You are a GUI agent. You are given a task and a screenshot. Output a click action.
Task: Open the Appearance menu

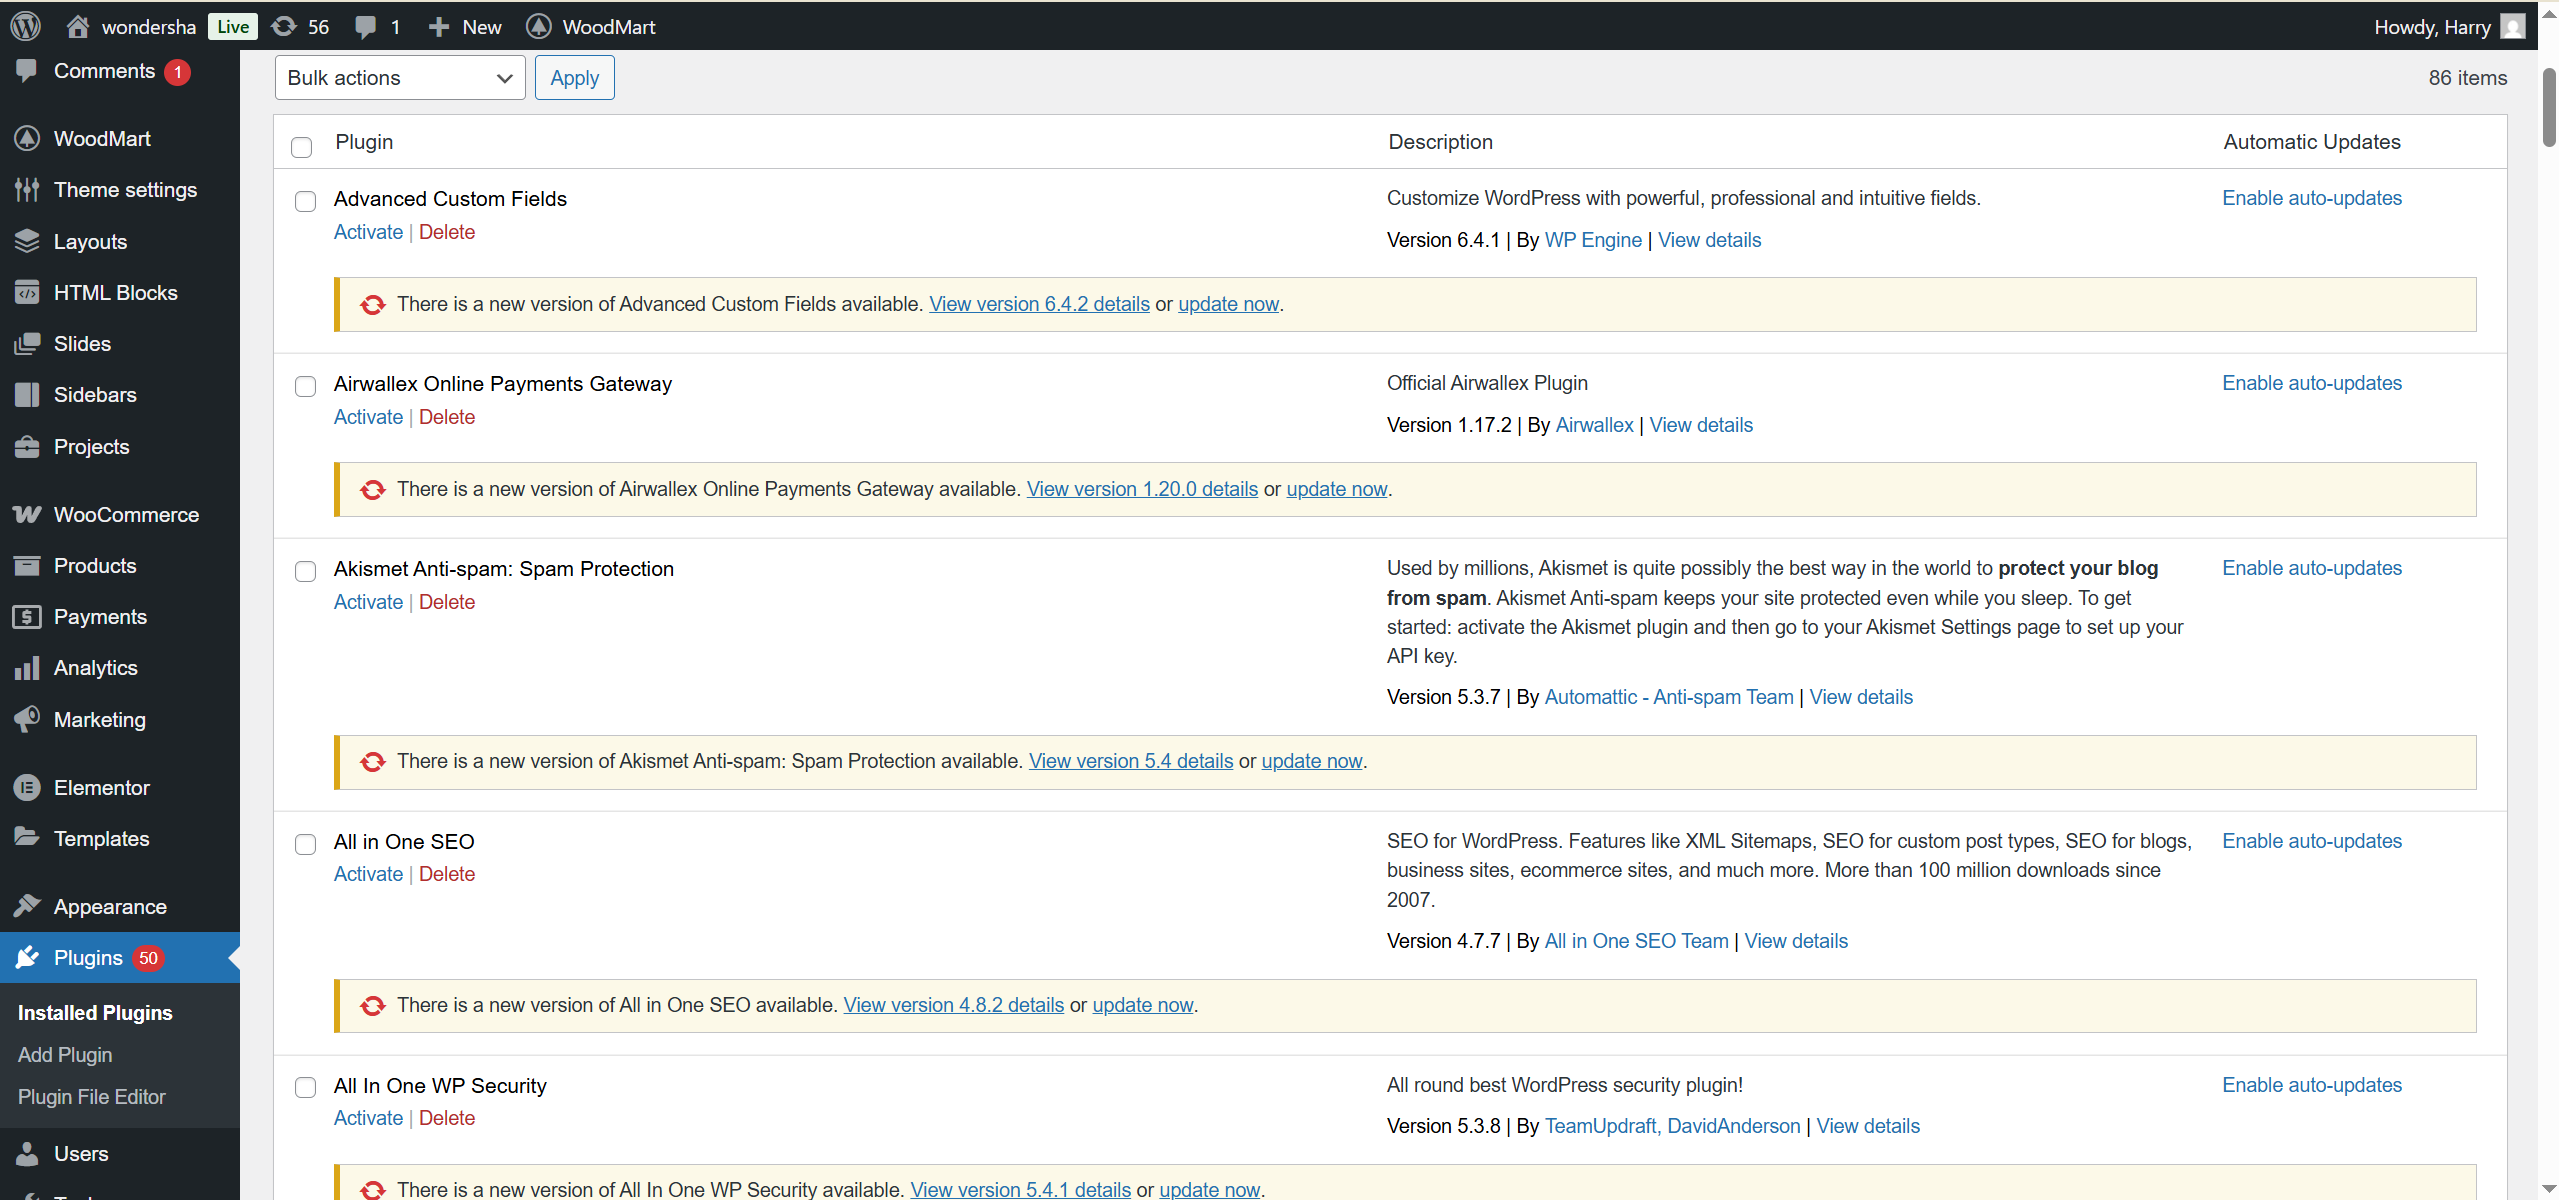(x=109, y=906)
